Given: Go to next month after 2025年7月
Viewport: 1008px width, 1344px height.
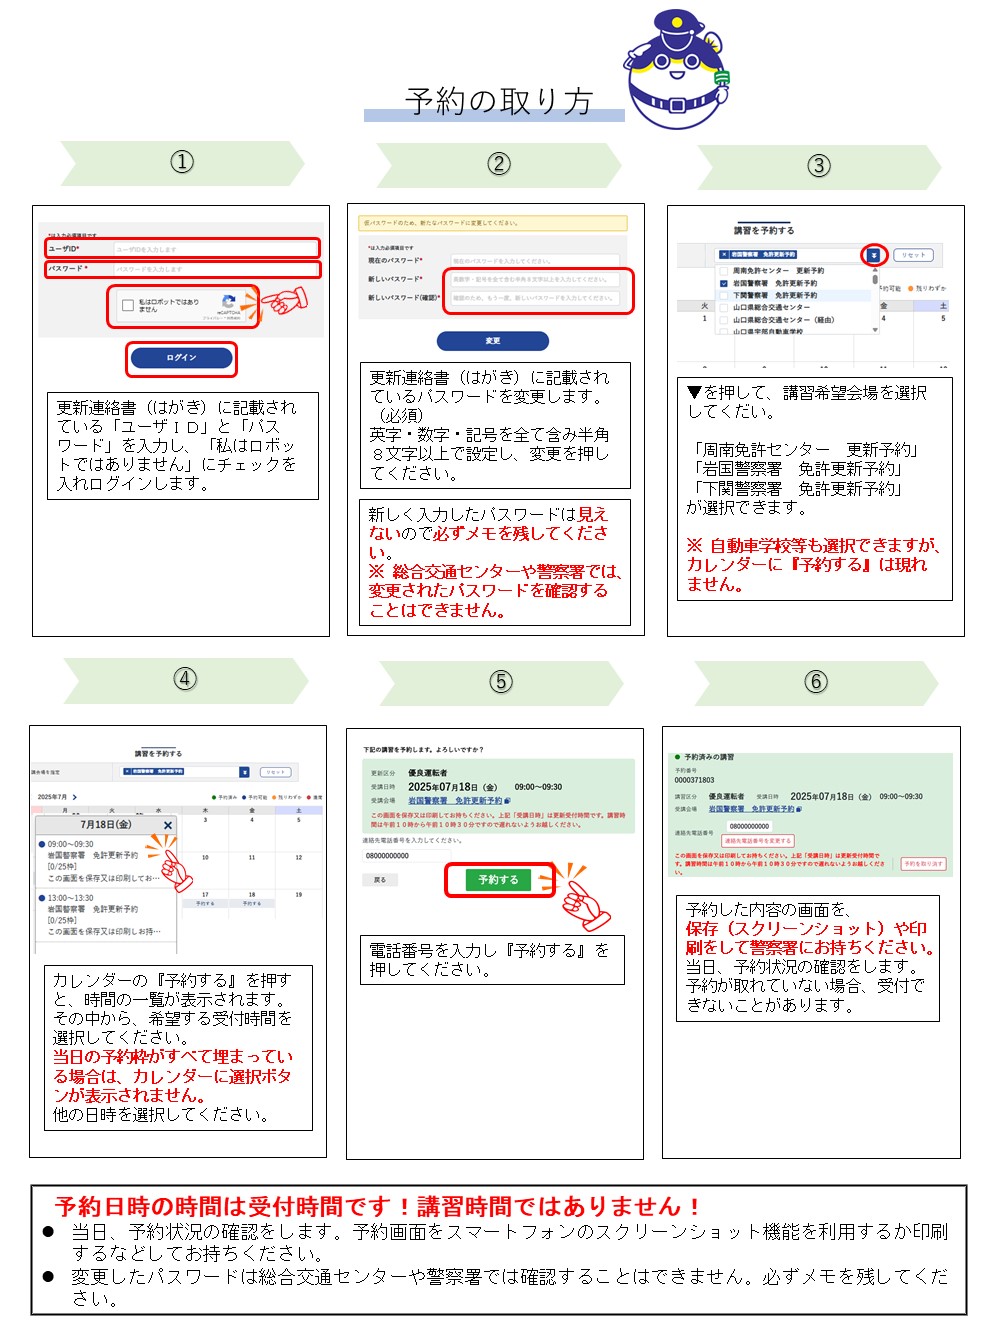Looking at the screenshot, I should coord(75,797).
